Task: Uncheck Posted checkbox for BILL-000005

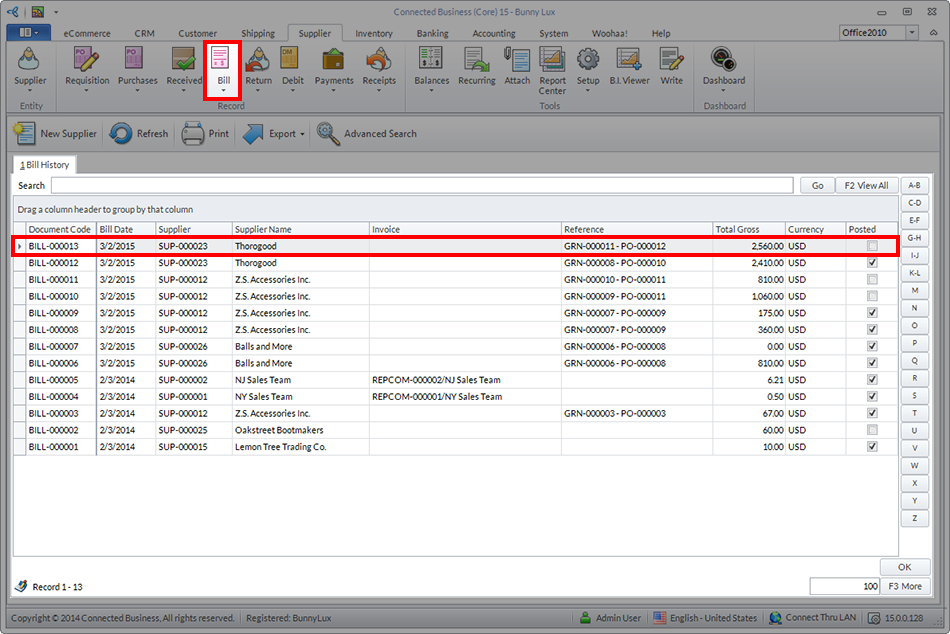Action: pyautogui.click(x=873, y=380)
